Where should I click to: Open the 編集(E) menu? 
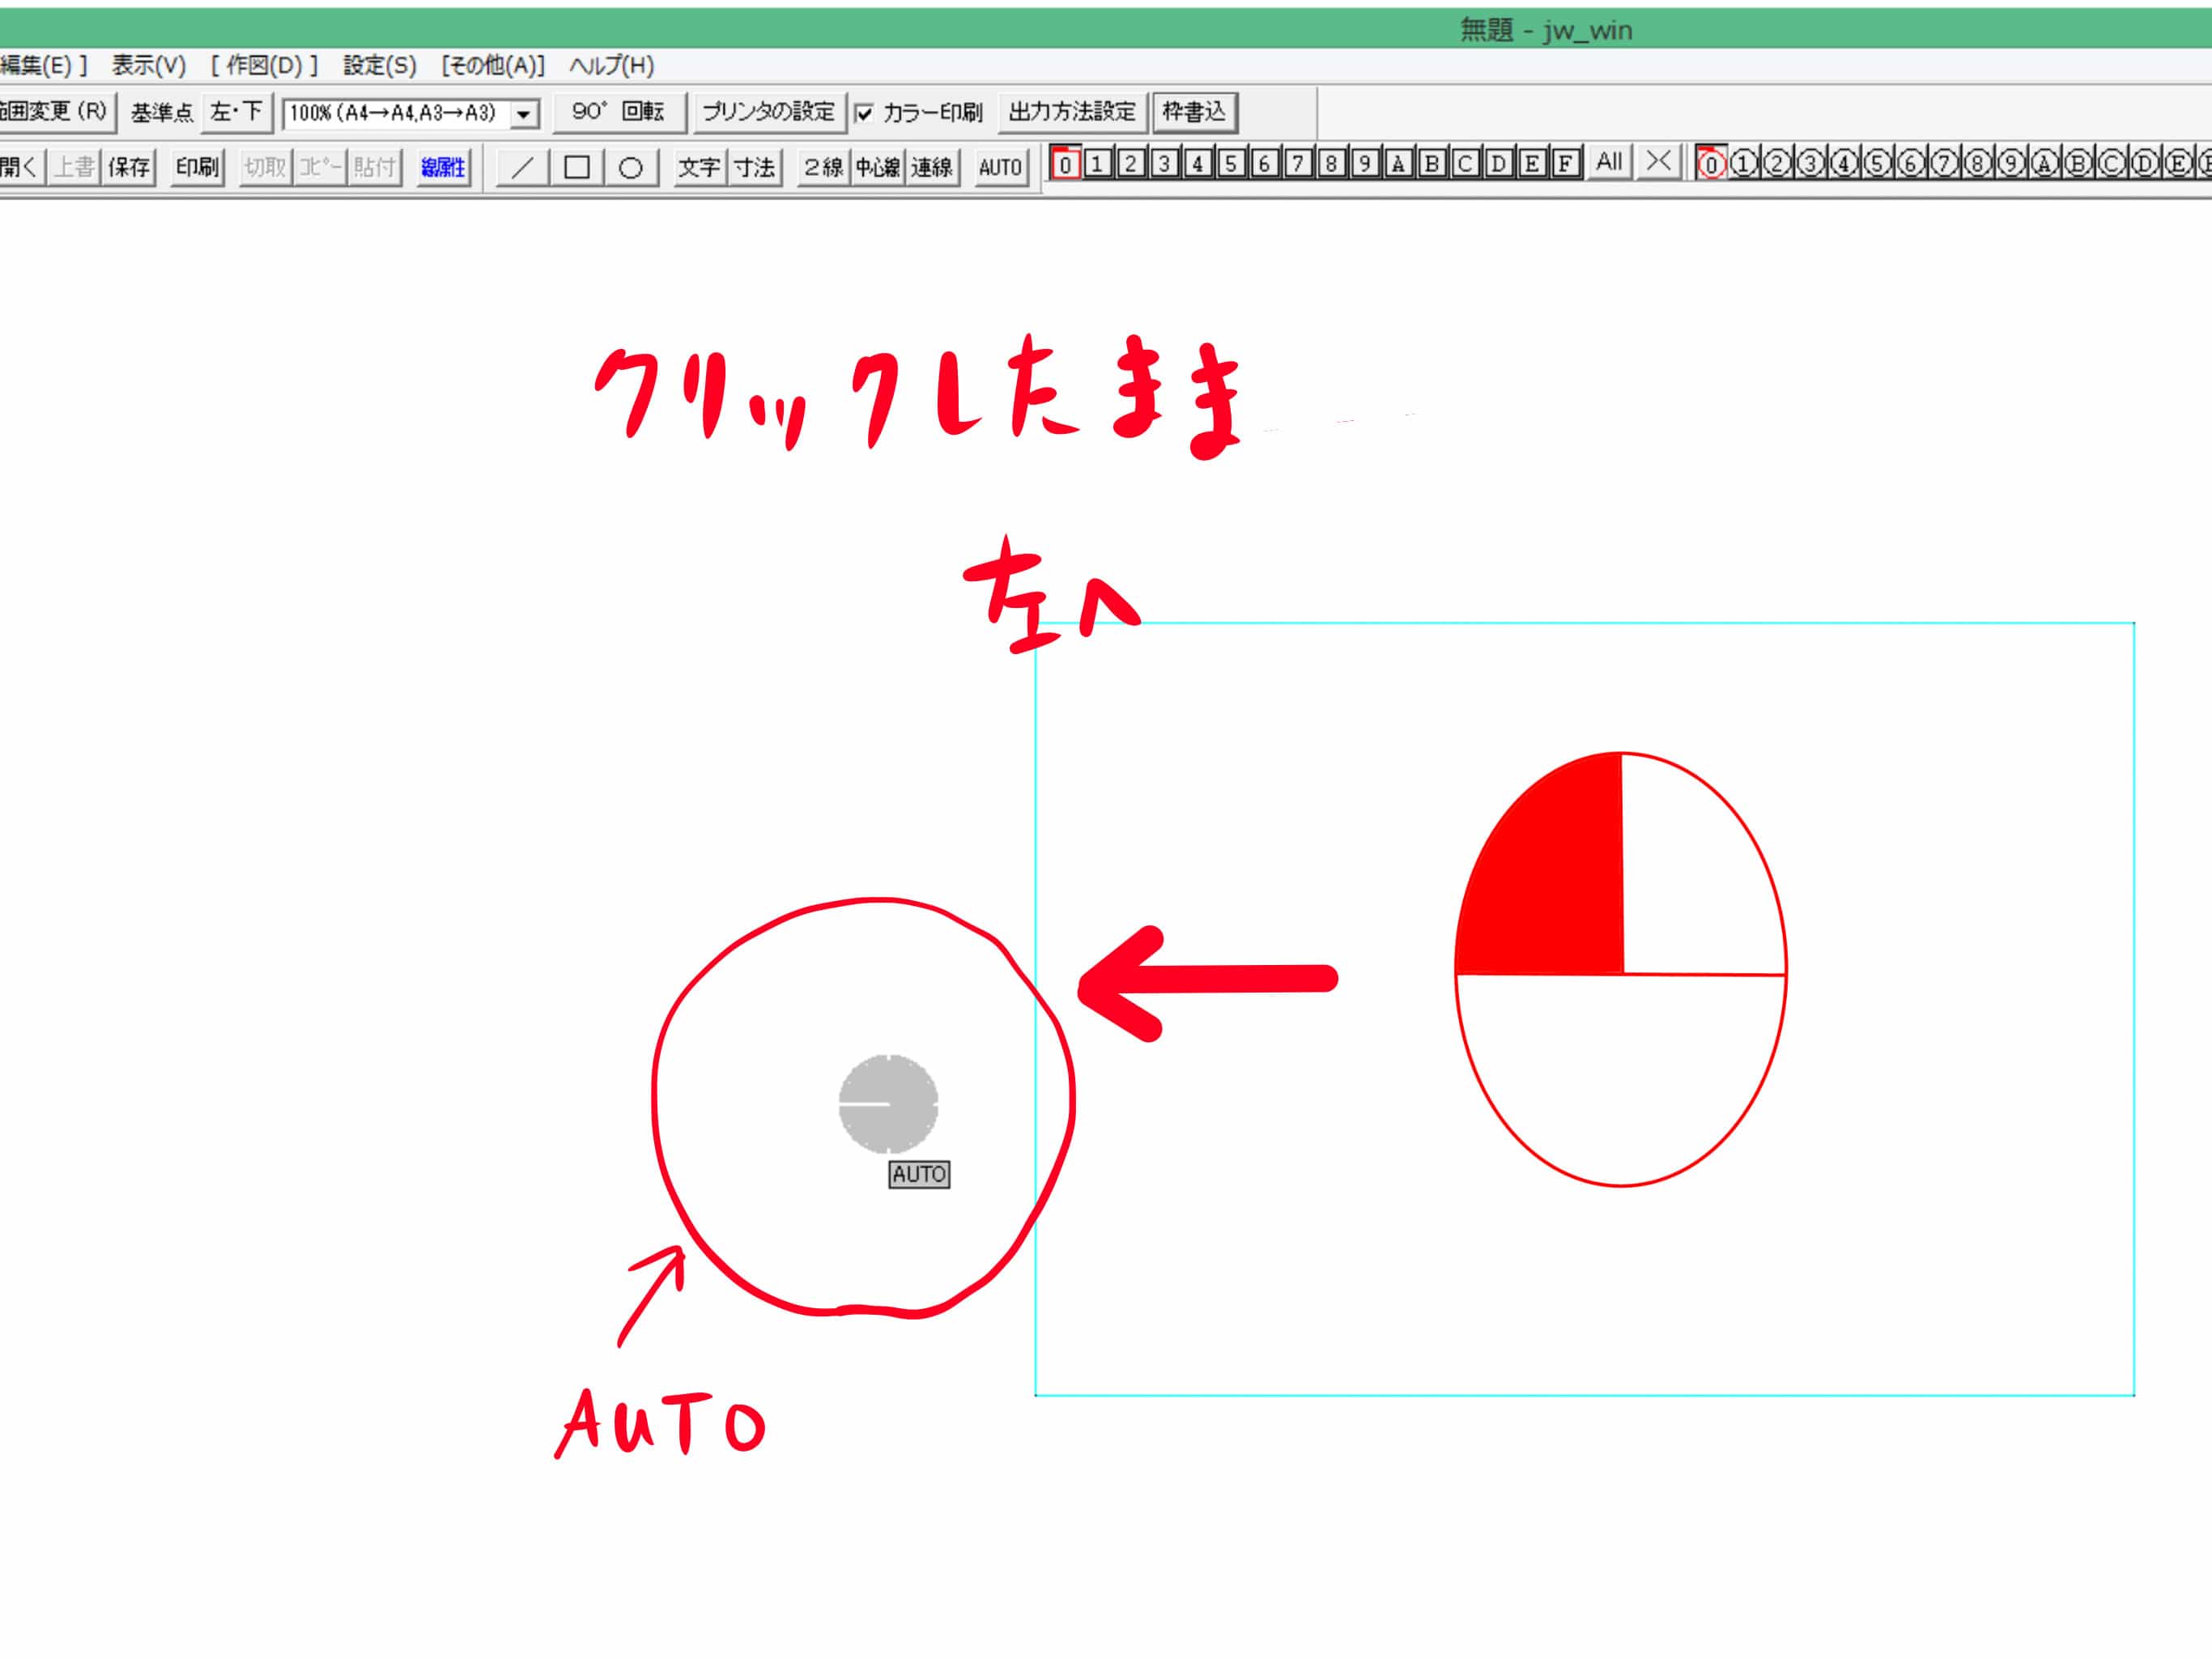click(42, 66)
